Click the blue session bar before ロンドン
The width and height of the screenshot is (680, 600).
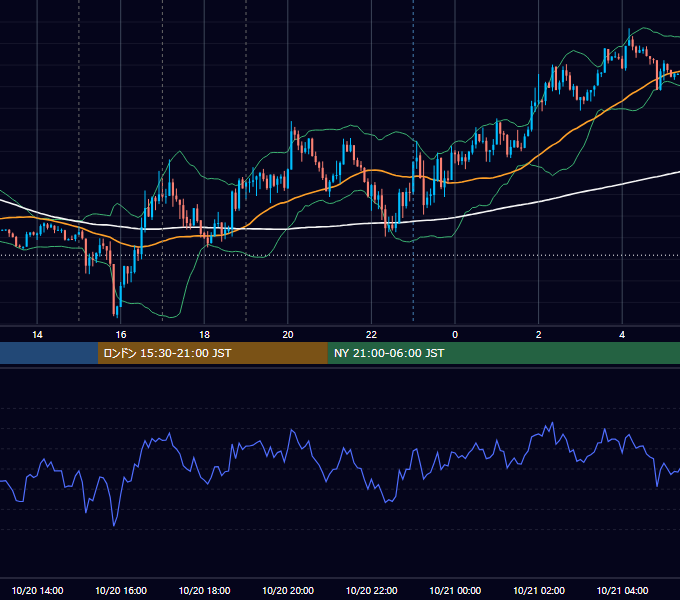point(49,353)
